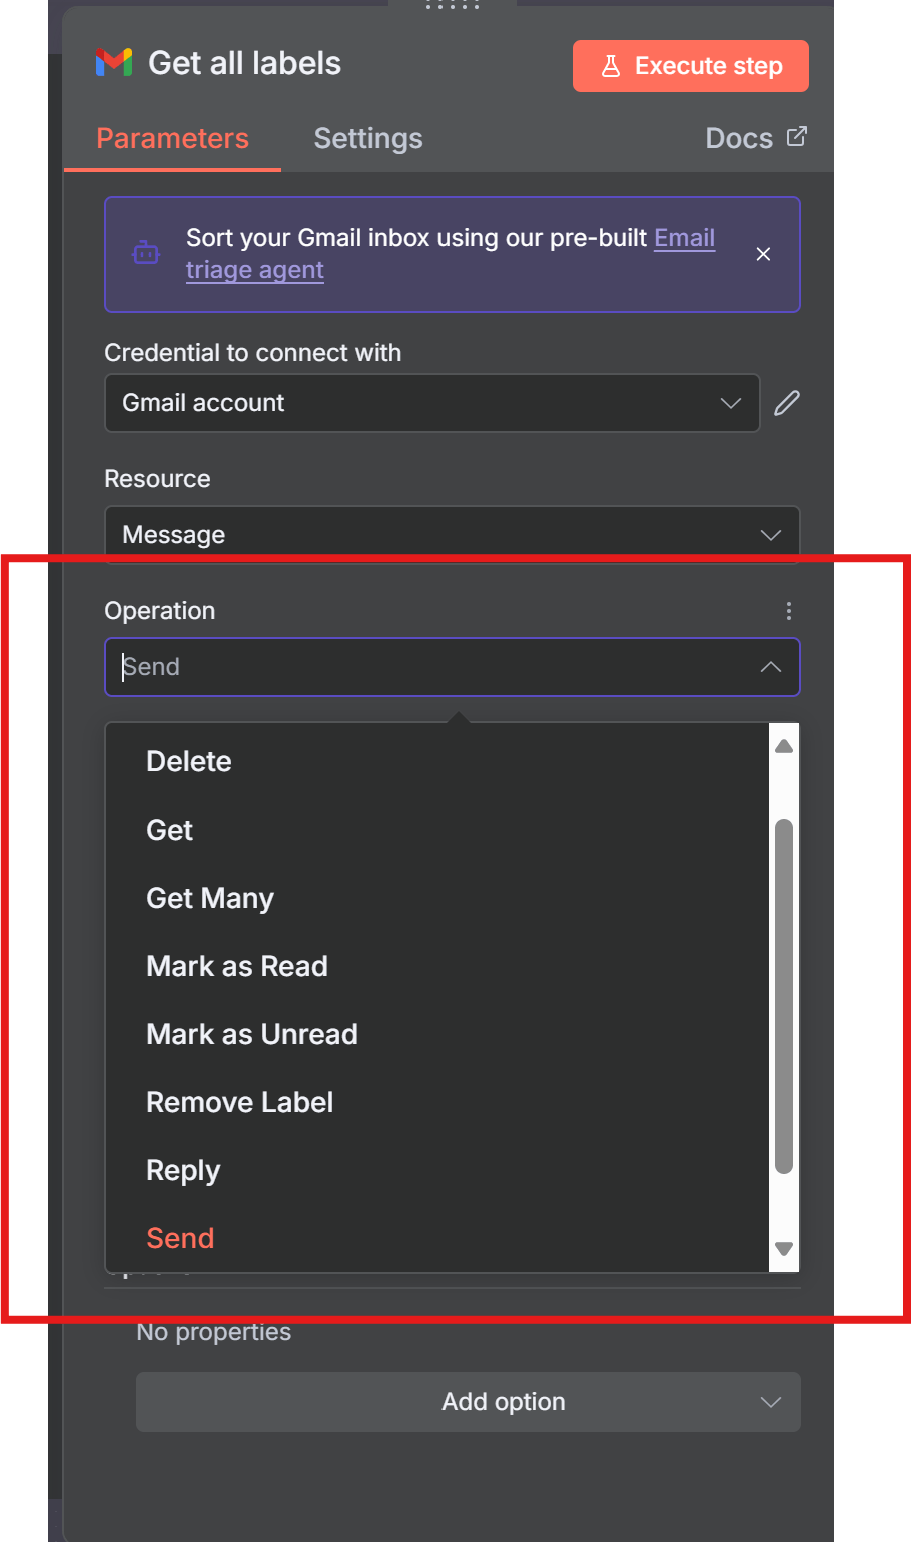Pick the Remove Label operation

tap(240, 1102)
